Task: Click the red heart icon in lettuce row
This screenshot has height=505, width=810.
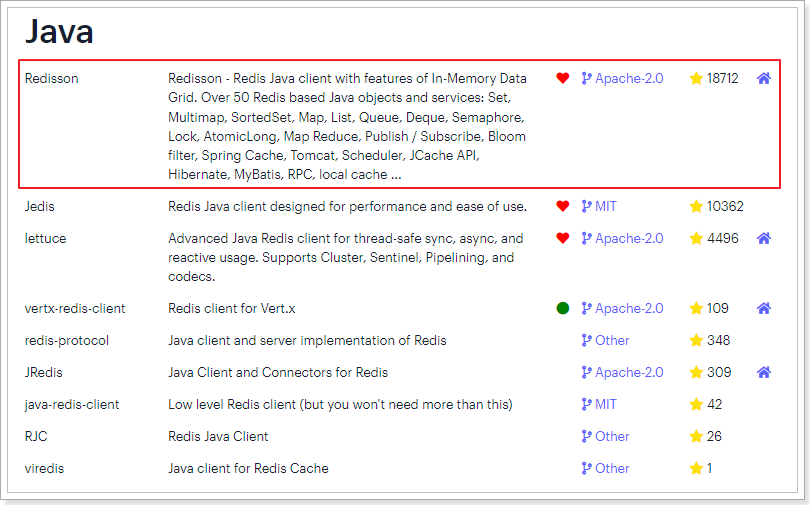Action: pyautogui.click(x=563, y=238)
